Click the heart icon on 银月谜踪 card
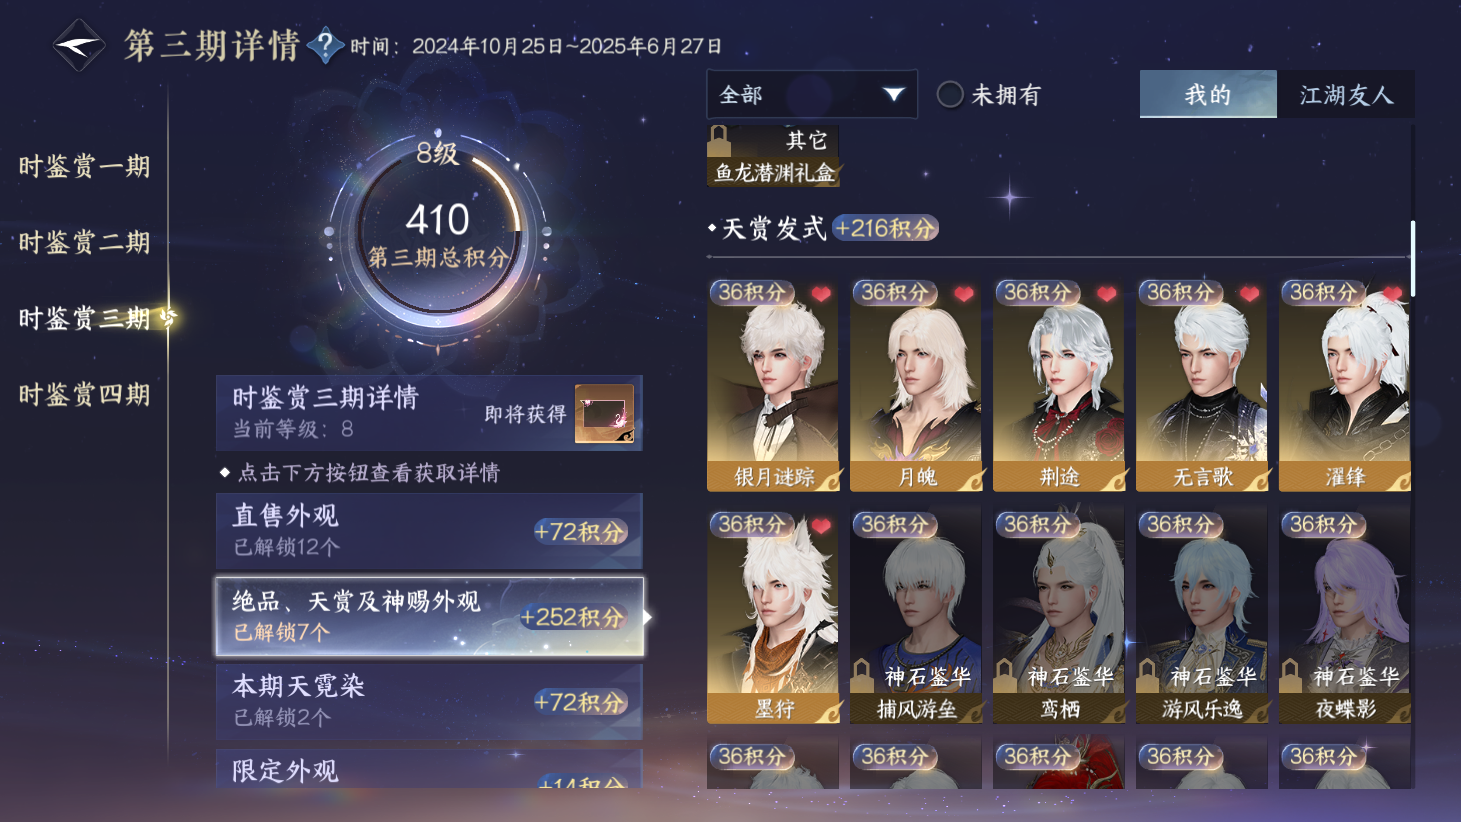 (821, 294)
